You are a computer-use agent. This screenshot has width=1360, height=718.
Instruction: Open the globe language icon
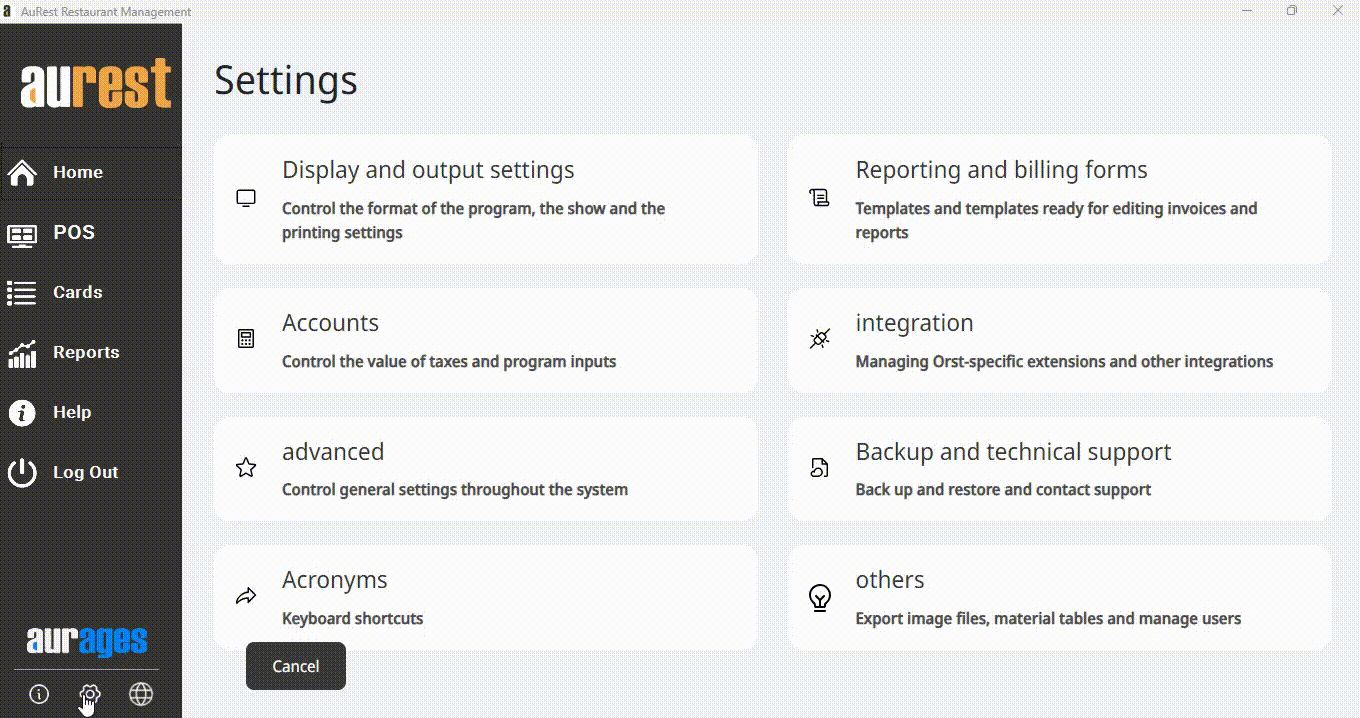pos(141,694)
